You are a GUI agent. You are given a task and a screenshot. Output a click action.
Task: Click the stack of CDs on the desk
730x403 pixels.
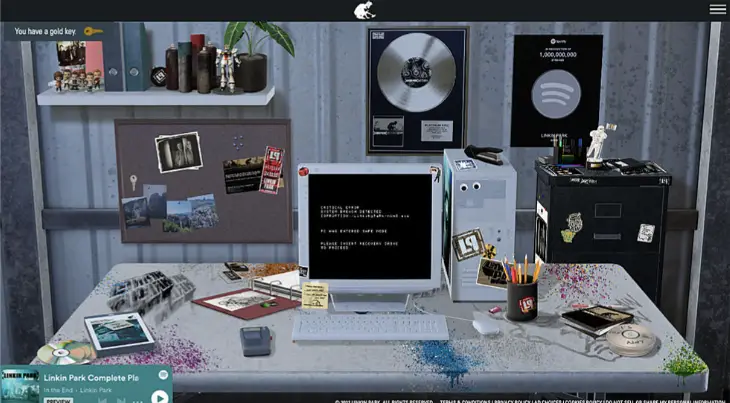pyautogui.click(x=65, y=352)
